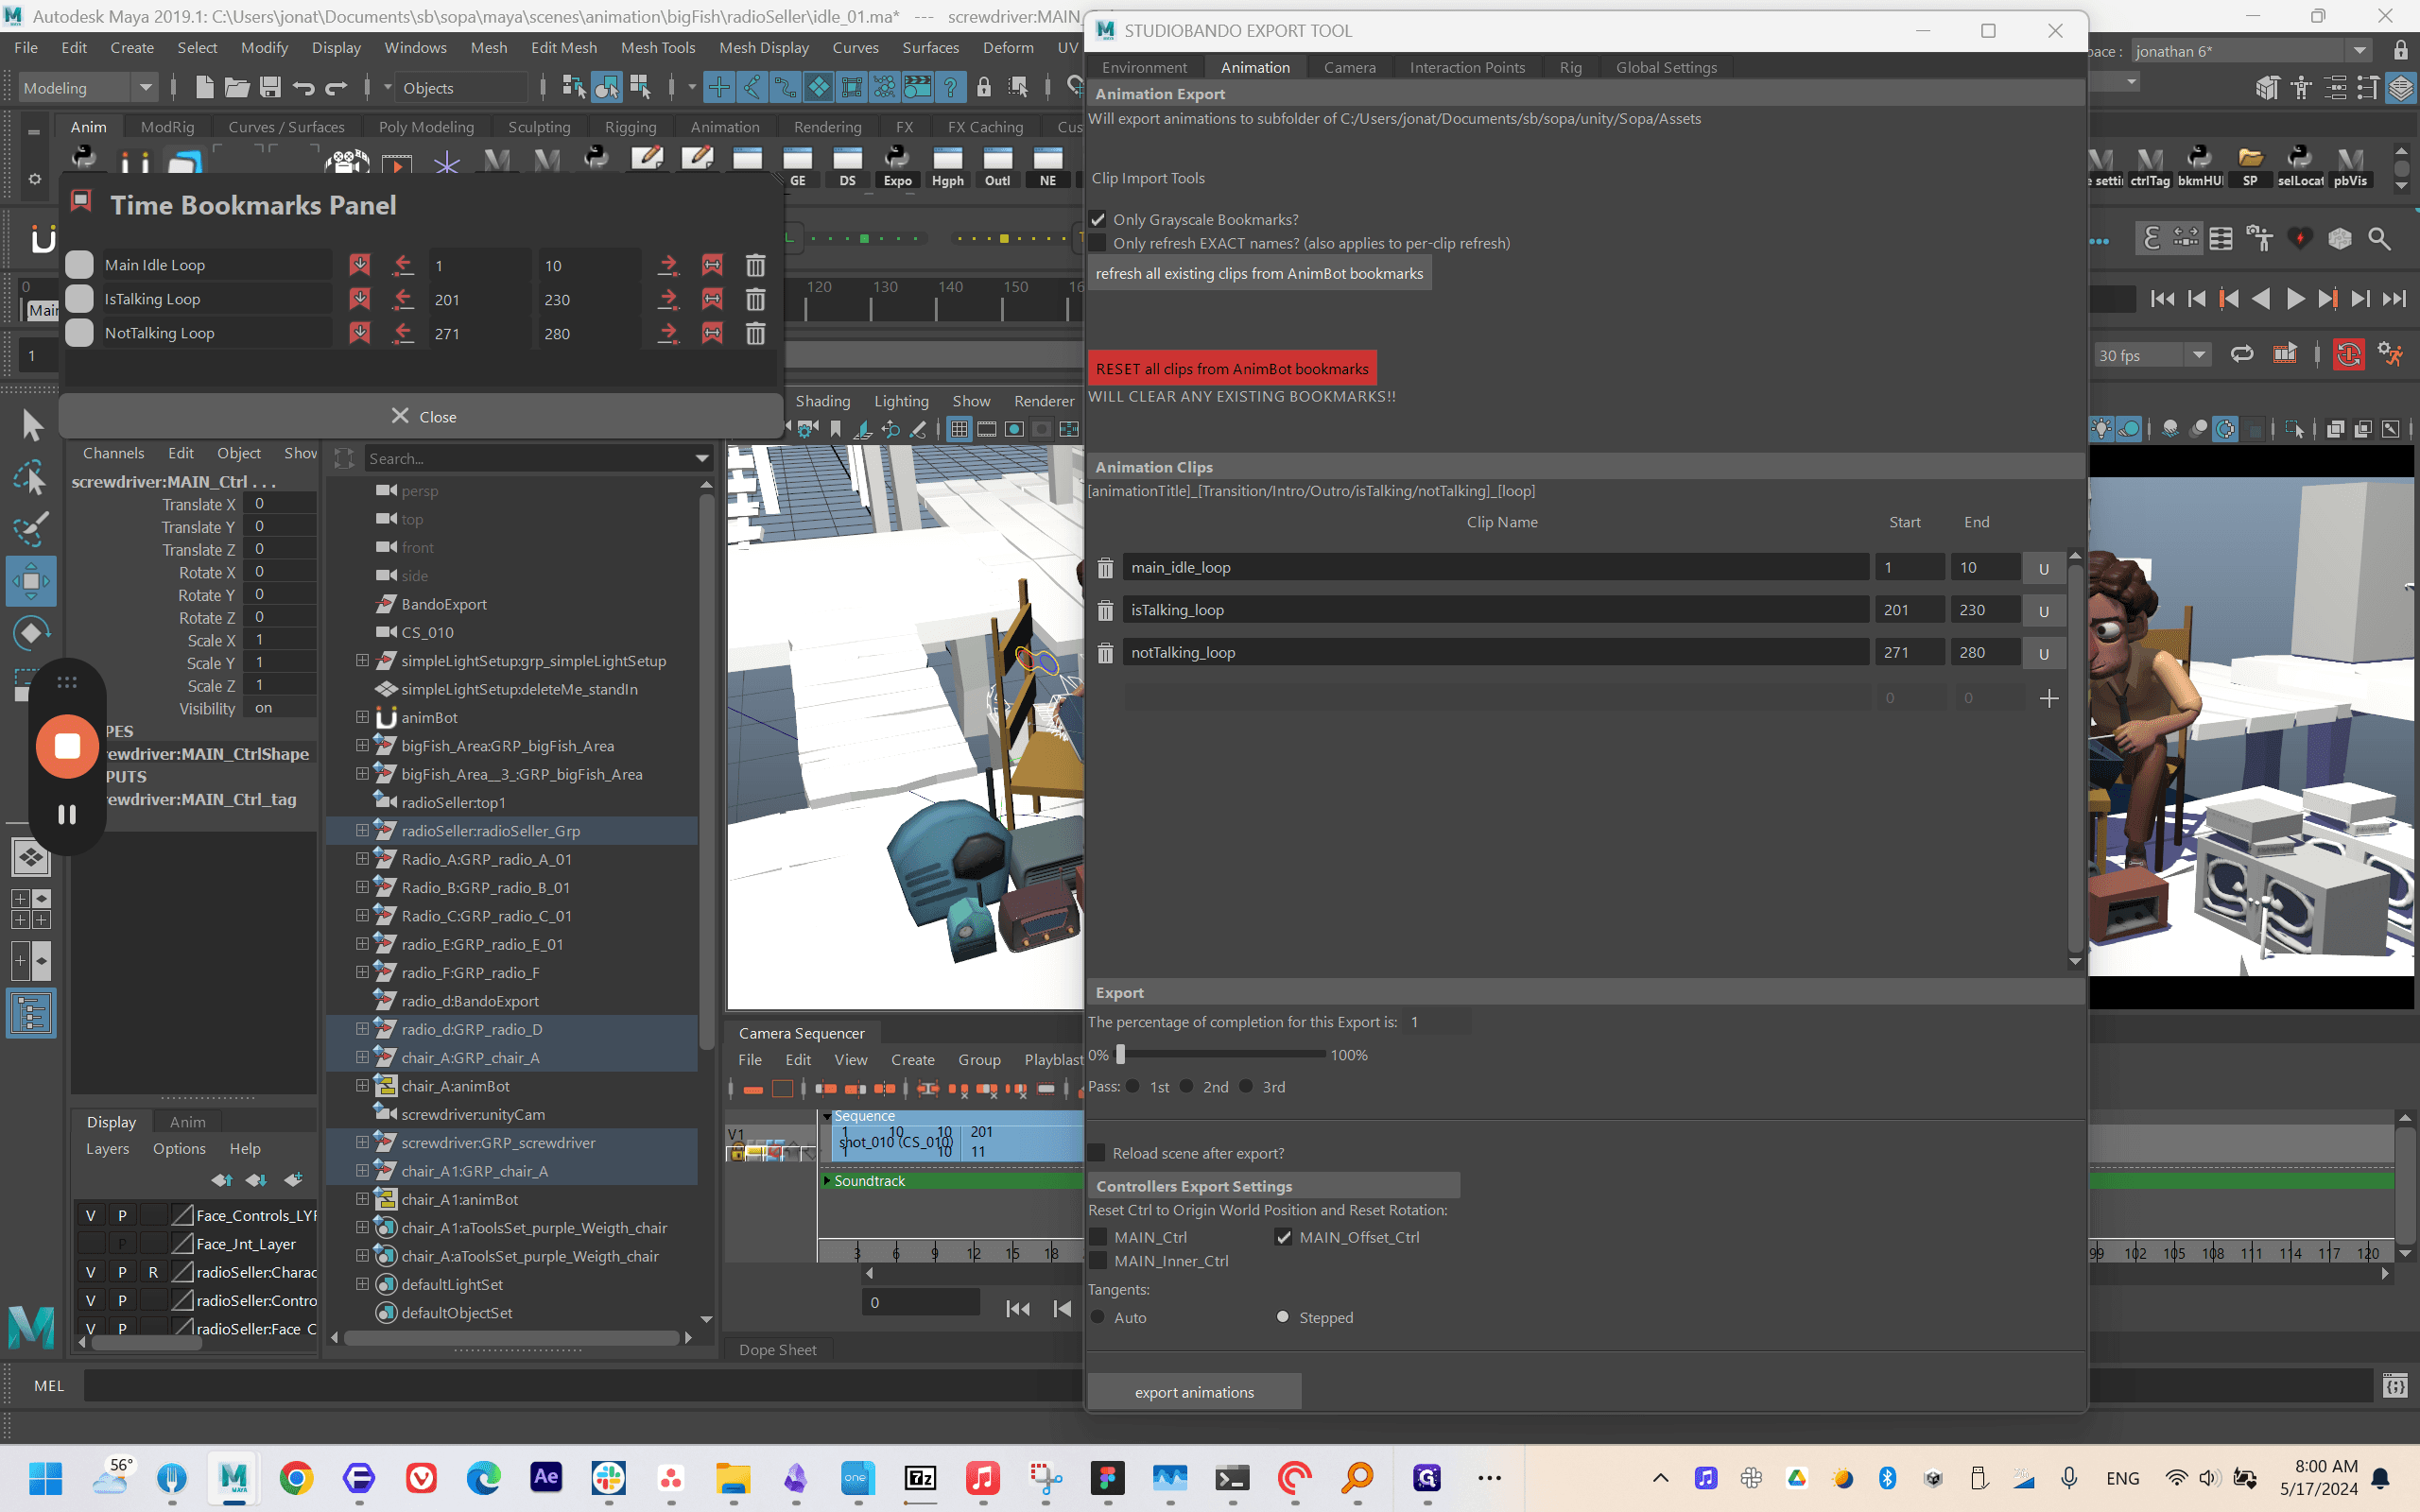Save scene with floppy disk icon
Screen dimensions: 2420x1512
click(270, 88)
